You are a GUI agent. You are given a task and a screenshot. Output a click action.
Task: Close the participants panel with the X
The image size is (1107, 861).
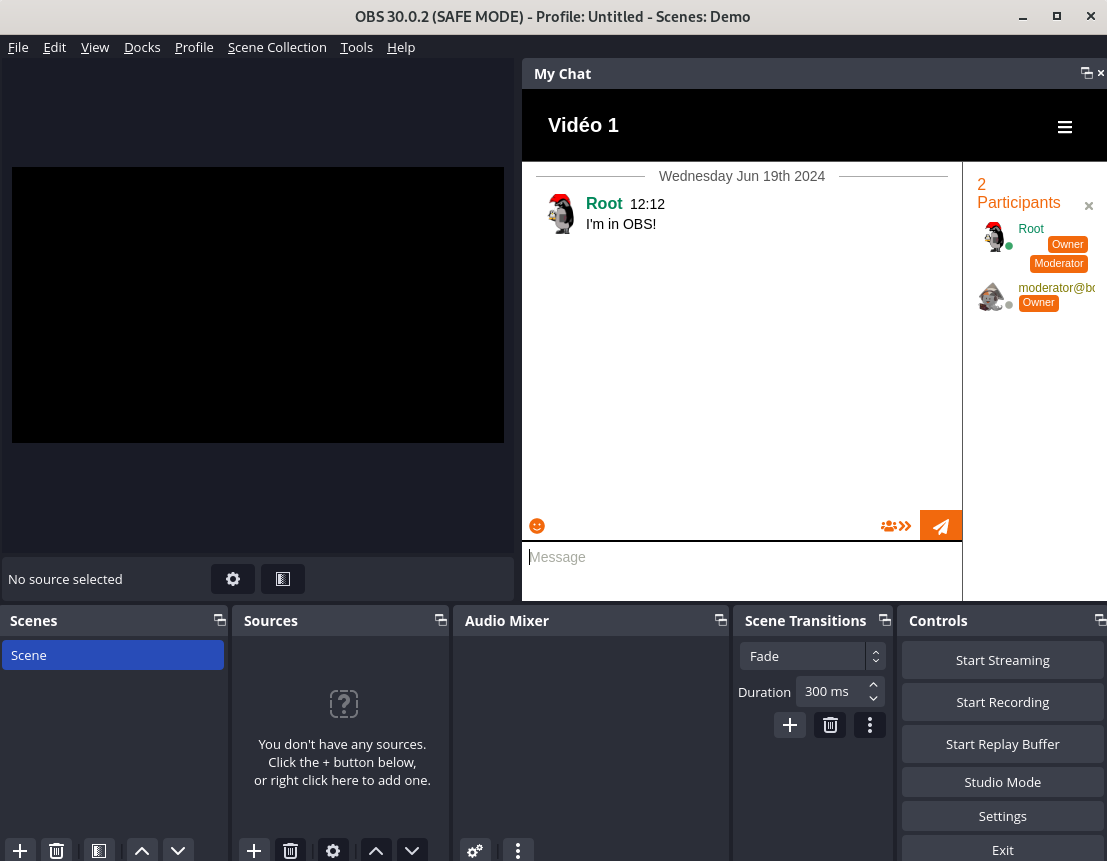pos(1089,206)
